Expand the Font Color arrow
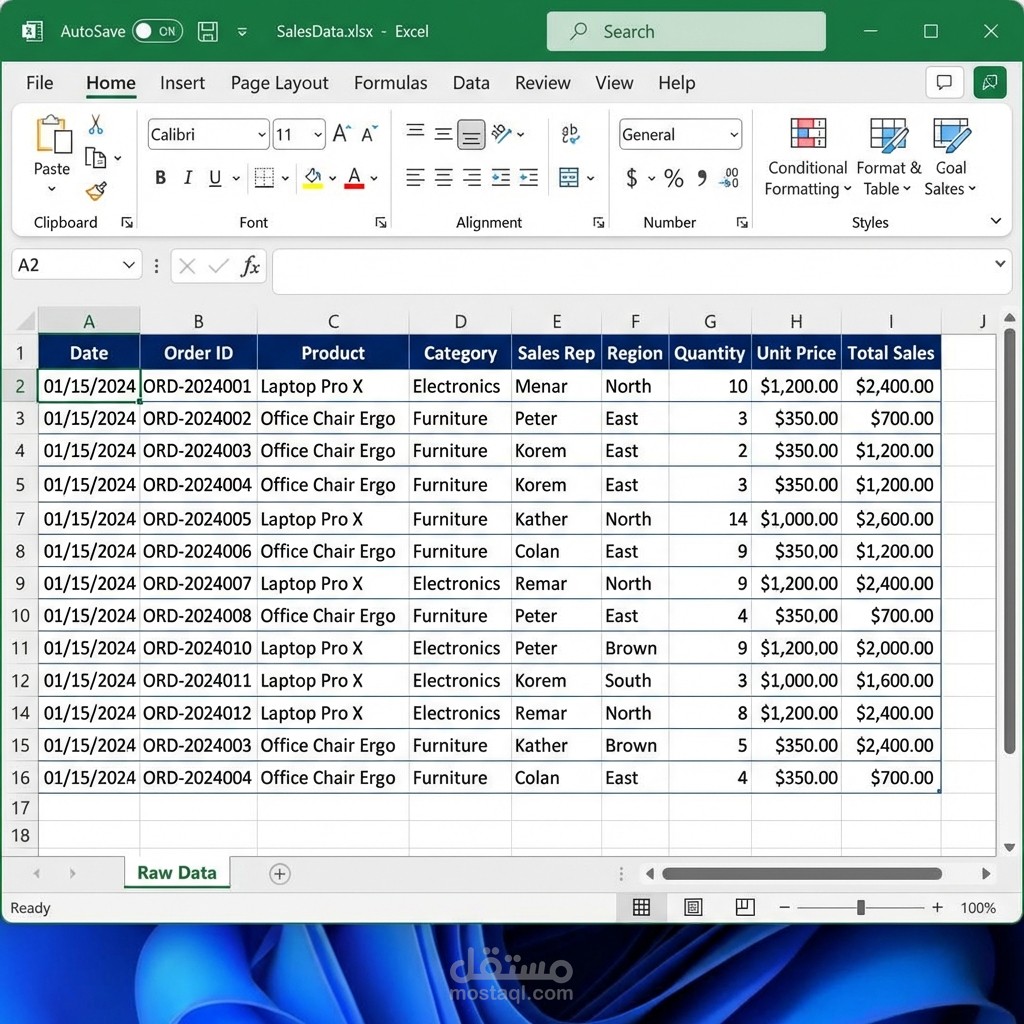The height and width of the screenshot is (1024, 1024). click(374, 178)
